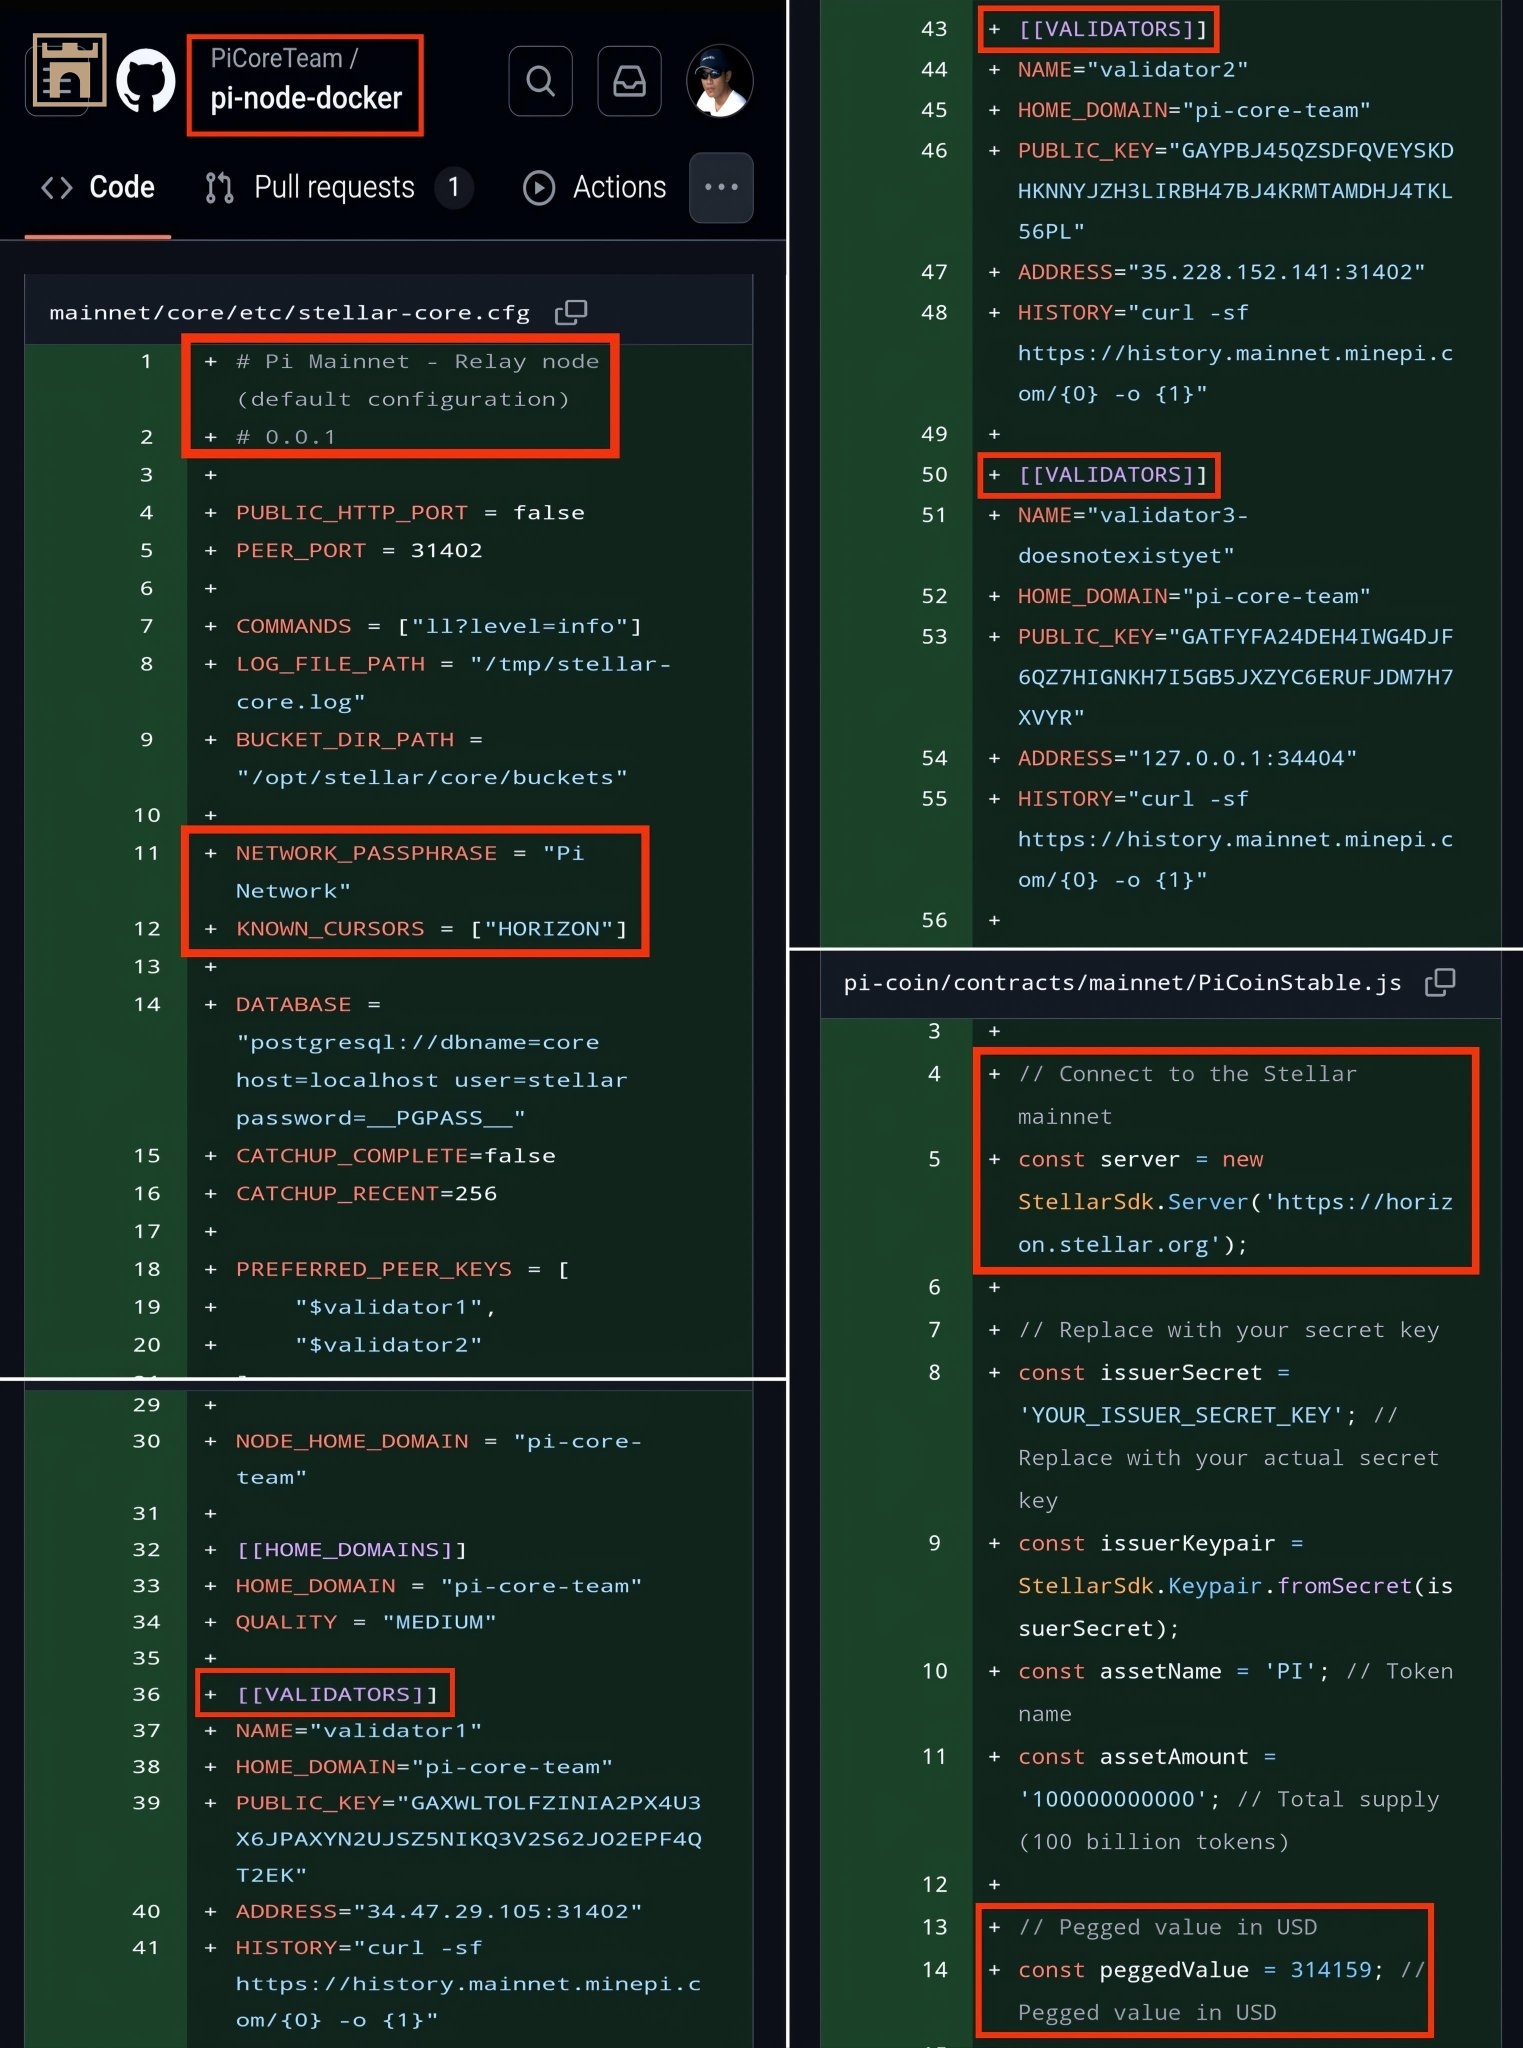1523x2048 pixels.
Task: Click the ADDRESS="127.0.0.1:34404" line
Action: click(x=1187, y=758)
